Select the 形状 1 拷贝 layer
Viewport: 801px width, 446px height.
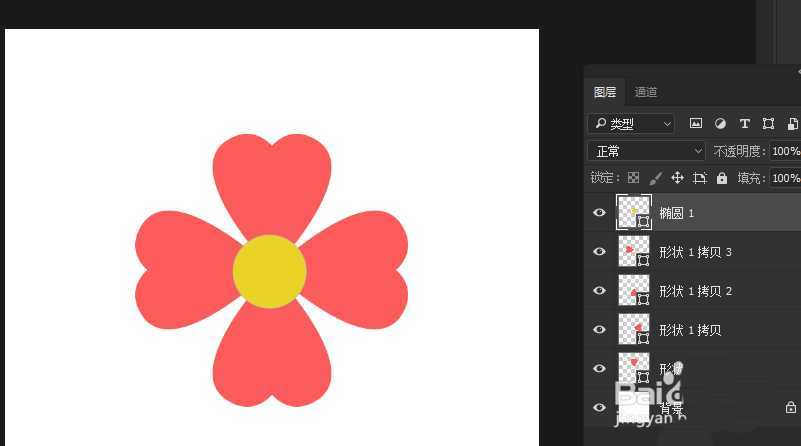point(690,330)
